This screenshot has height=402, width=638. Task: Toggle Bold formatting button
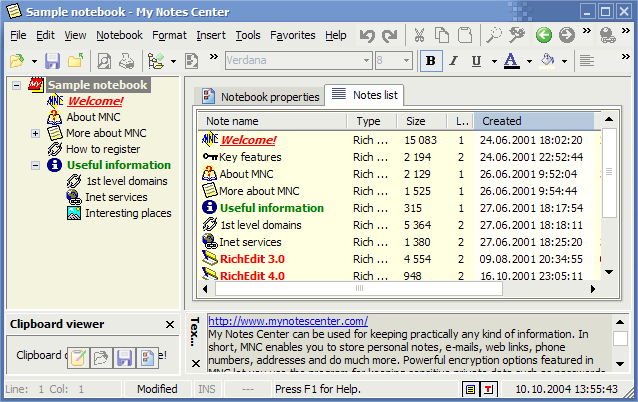click(x=431, y=61)
